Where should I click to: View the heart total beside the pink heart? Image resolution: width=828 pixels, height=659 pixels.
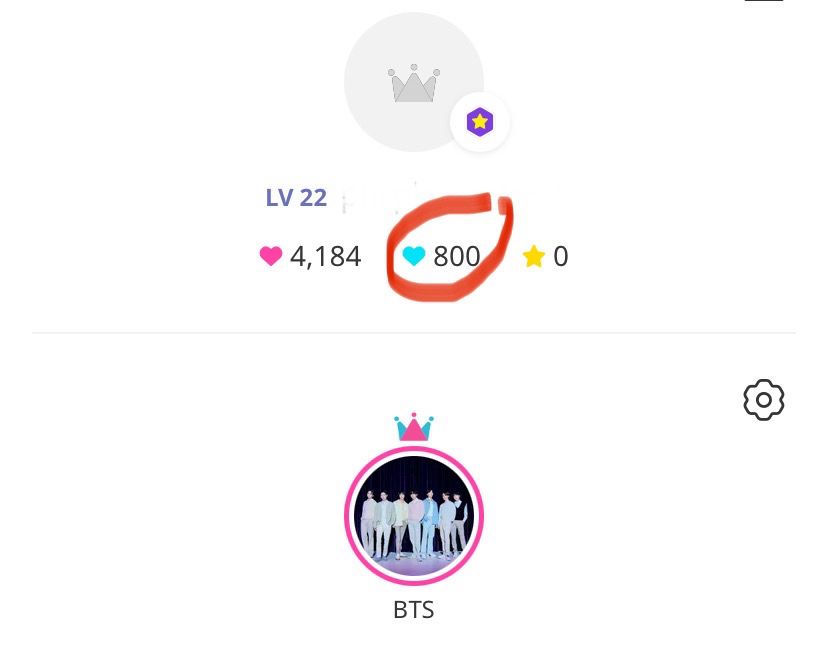(325, 256)
